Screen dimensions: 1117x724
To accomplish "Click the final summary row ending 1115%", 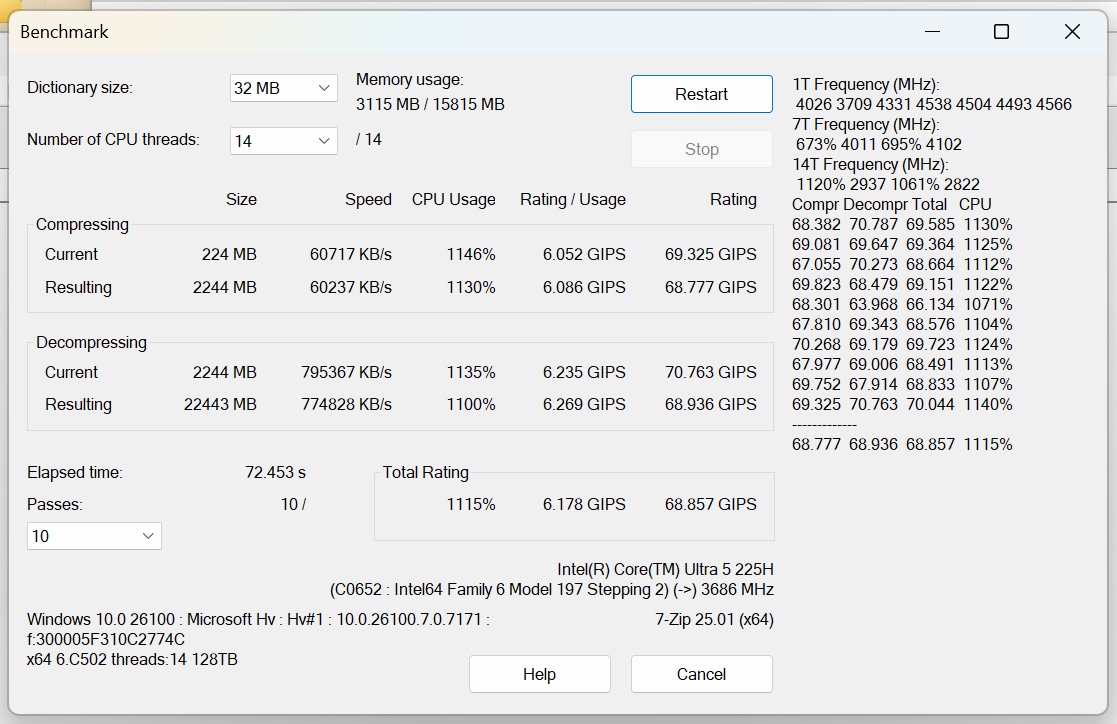I will 902,444.
